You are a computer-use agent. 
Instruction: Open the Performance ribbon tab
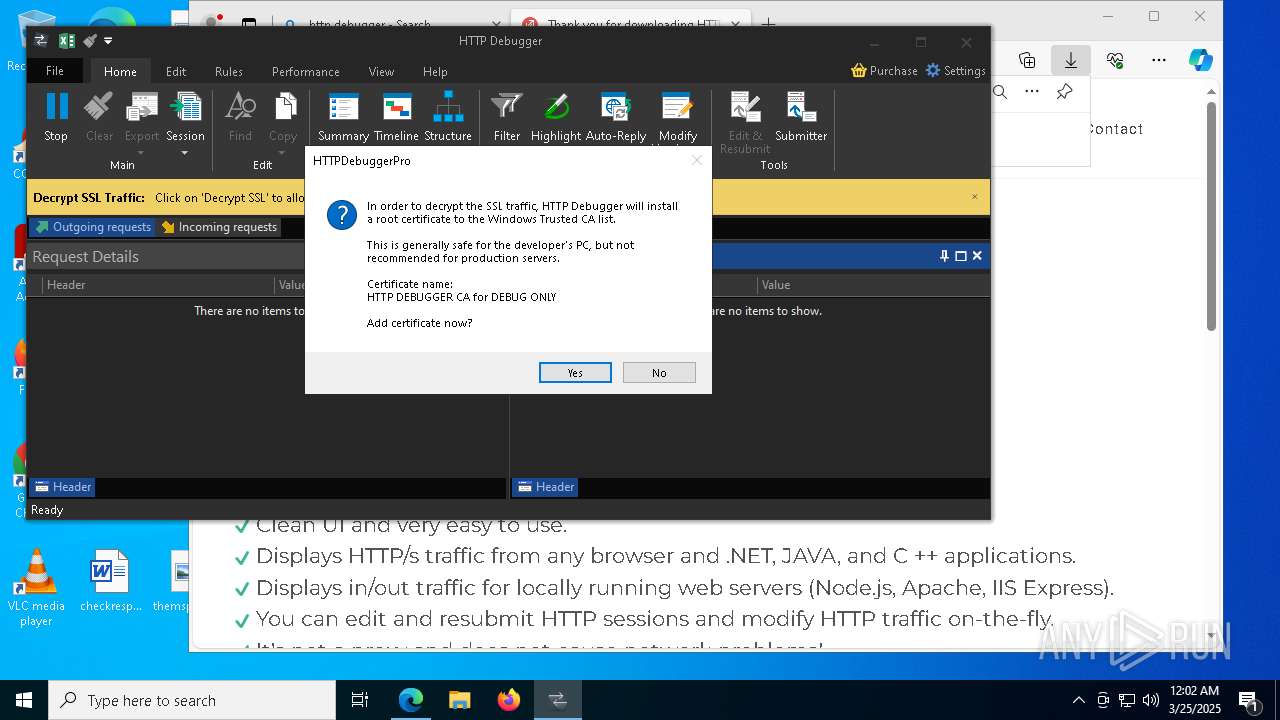(x=305, y=71)
